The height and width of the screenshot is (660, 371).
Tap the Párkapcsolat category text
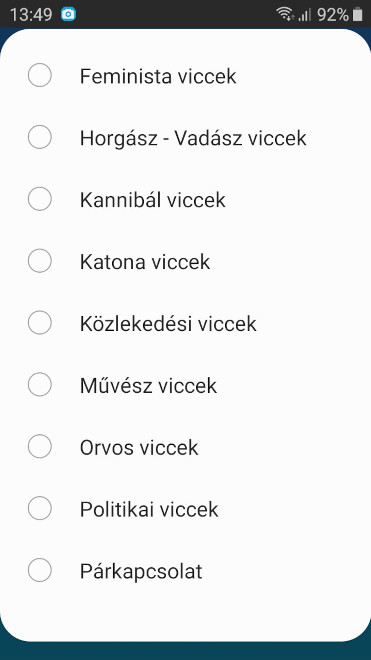(141, 572)
